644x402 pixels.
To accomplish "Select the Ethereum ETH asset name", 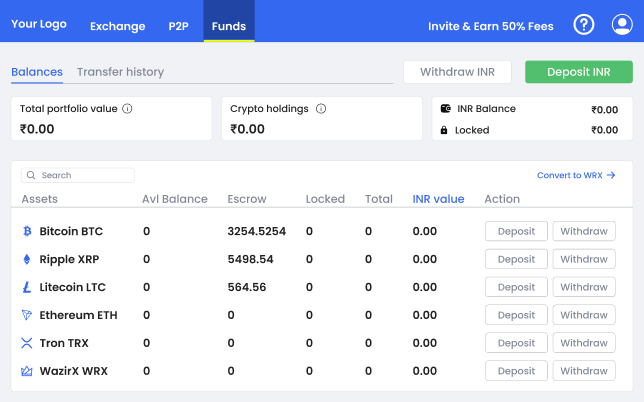I will tap(78, 315).
